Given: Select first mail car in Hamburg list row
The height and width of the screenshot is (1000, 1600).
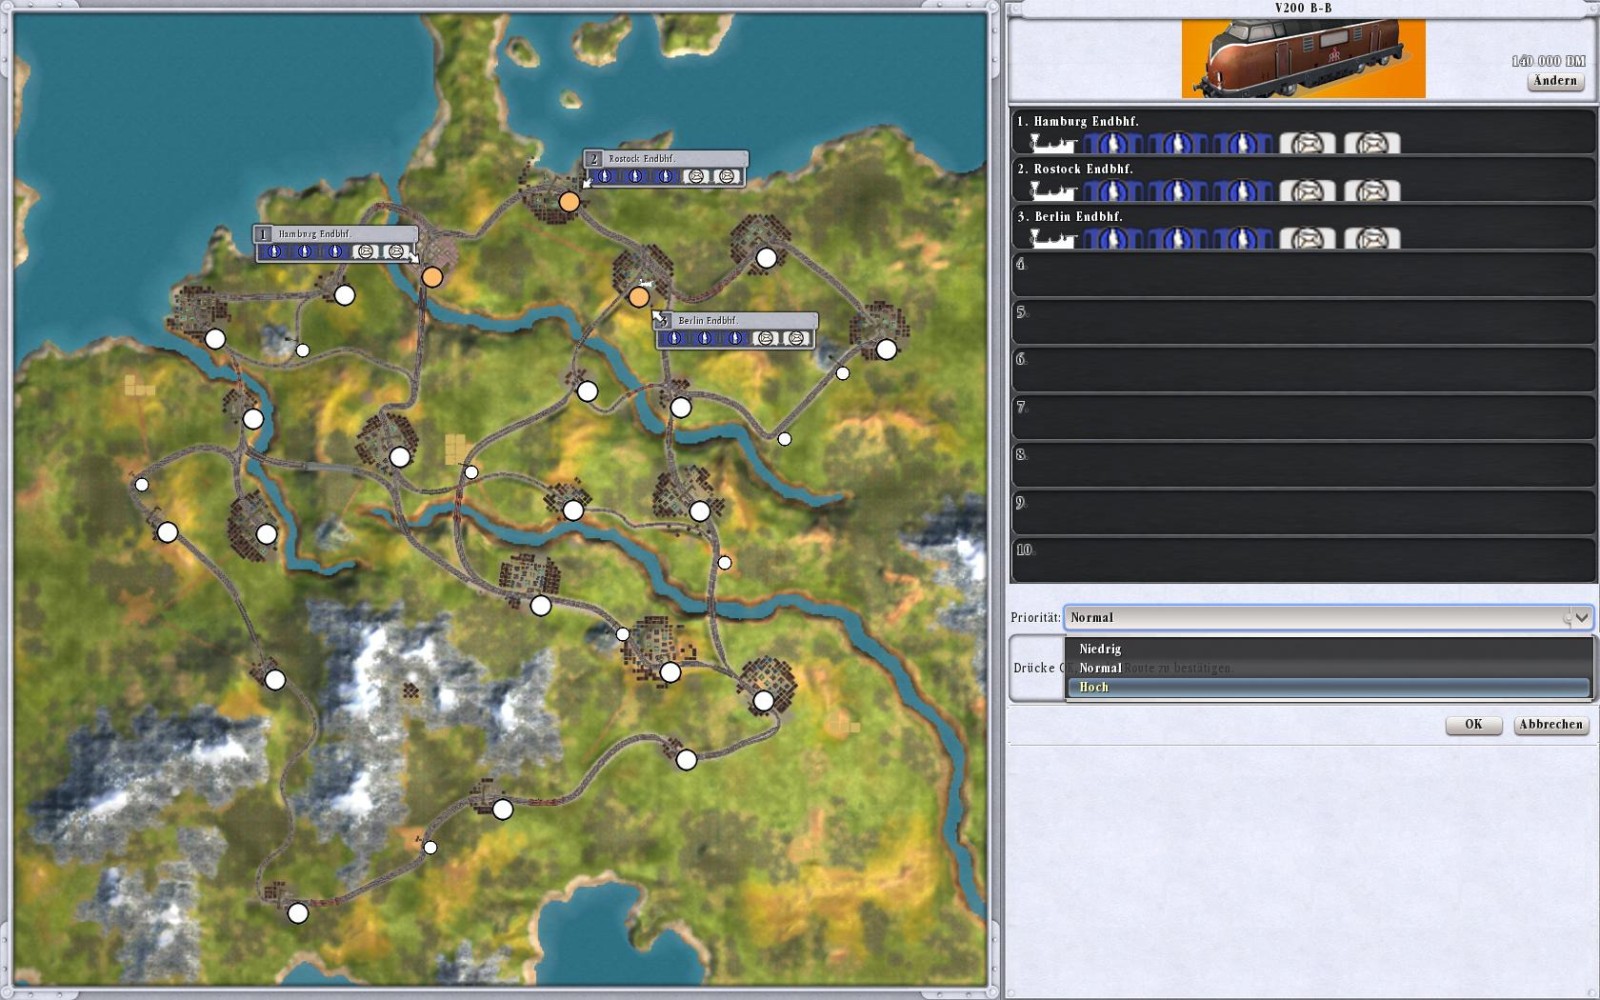Looking at the screenshot, I should (x=1307, y=144).
